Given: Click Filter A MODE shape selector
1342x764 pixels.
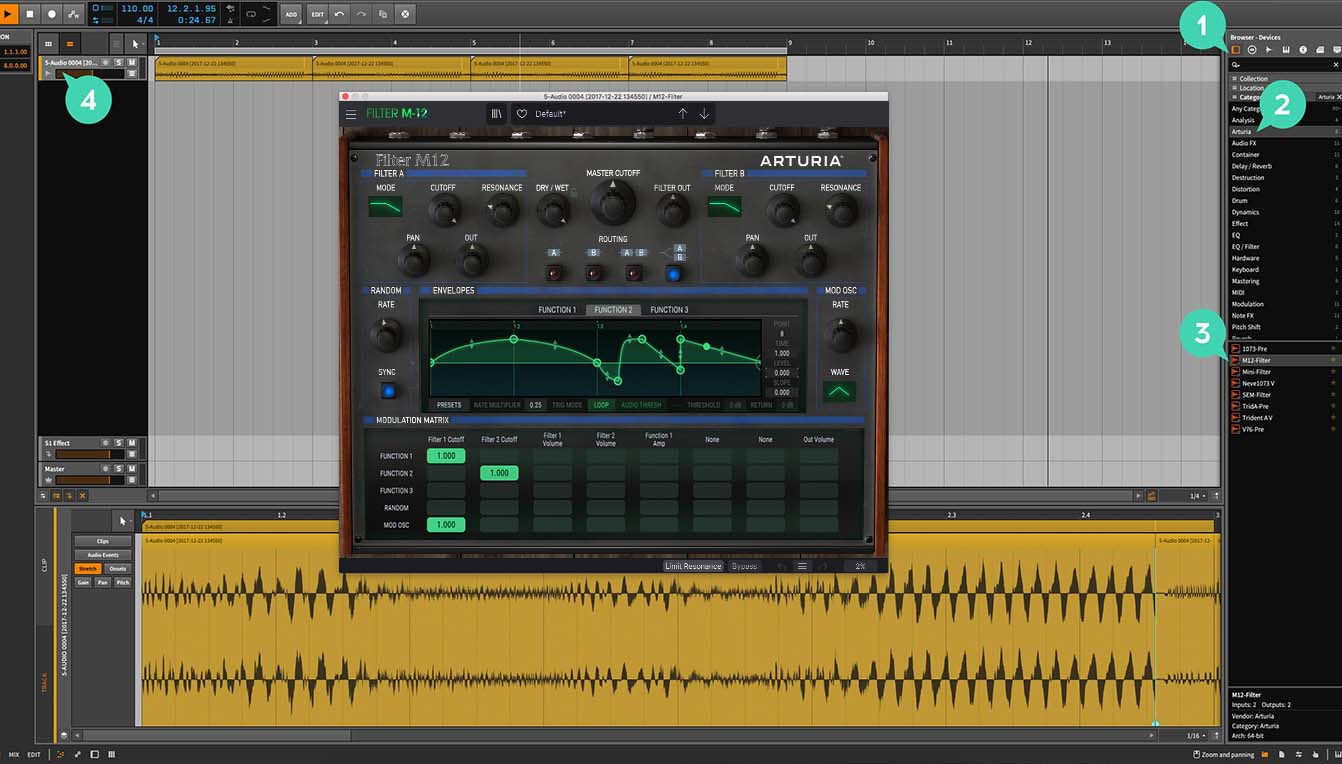Looking at the screenshot, I should point(386,206).
